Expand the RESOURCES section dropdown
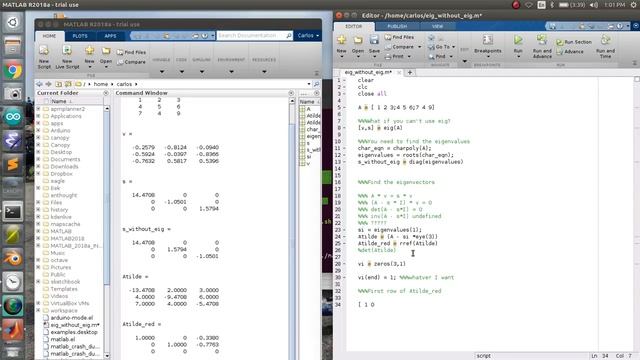This screenshot has width=640, height=360. point(264,72)
